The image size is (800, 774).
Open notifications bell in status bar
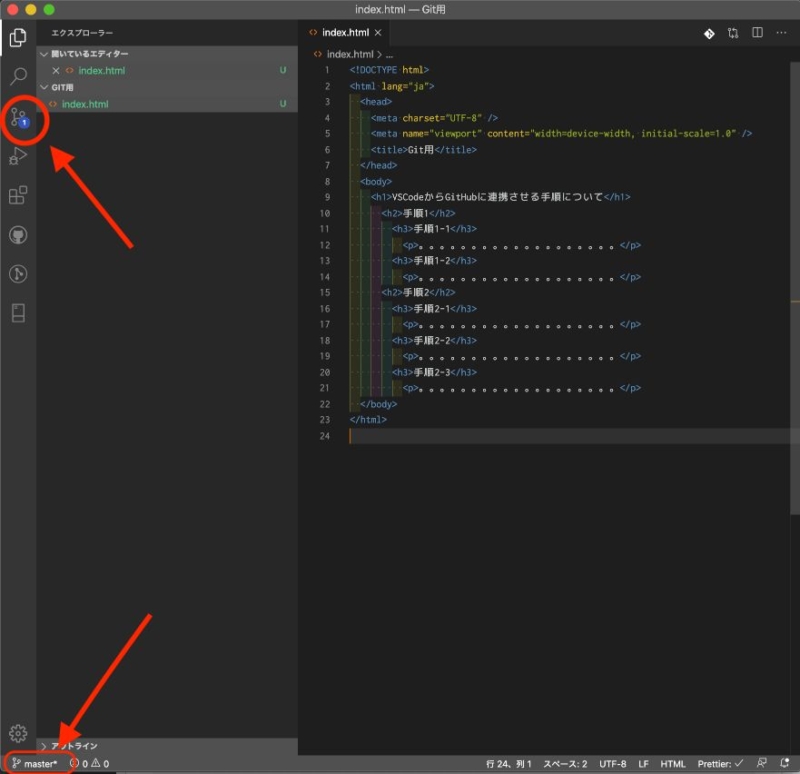(785, 763)
